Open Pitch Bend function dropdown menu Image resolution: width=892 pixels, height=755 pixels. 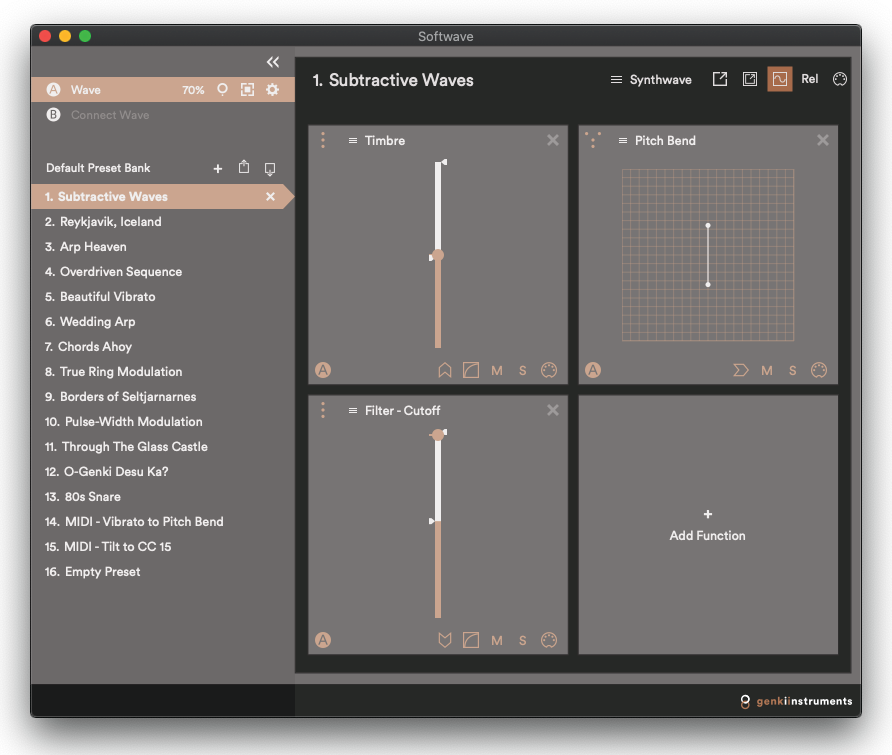coord(657,141)
